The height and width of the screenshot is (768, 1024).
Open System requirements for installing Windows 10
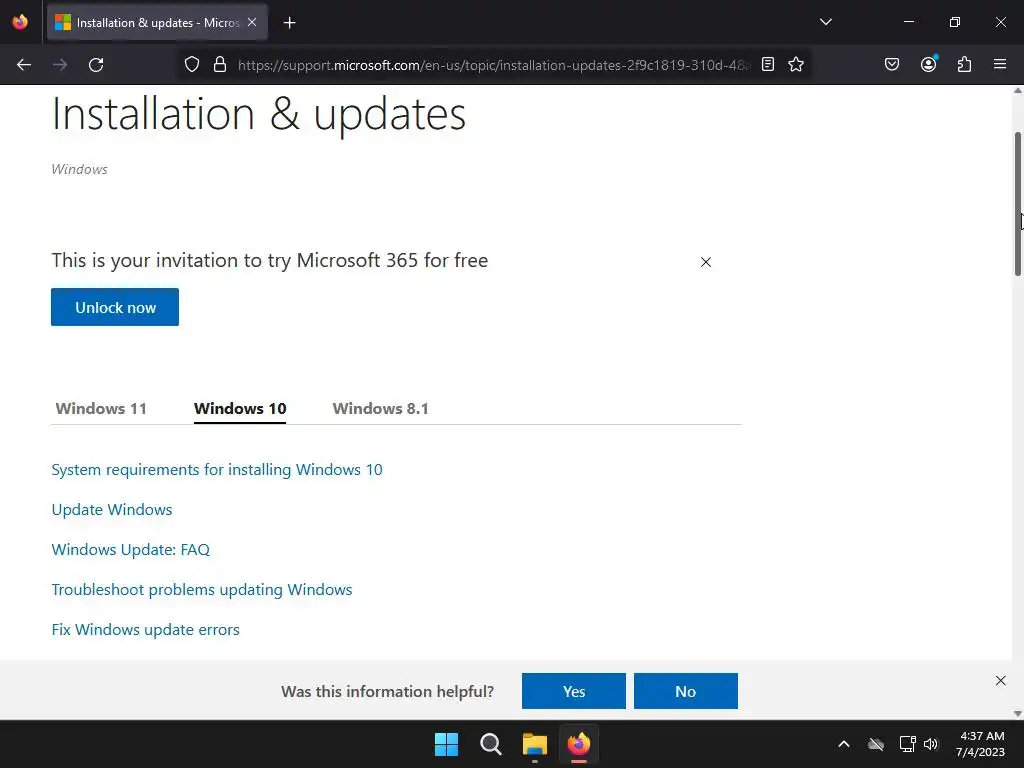click(217, 470)
